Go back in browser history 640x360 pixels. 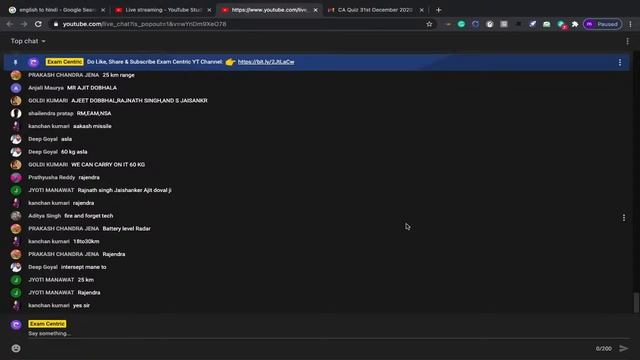point(10,24)
